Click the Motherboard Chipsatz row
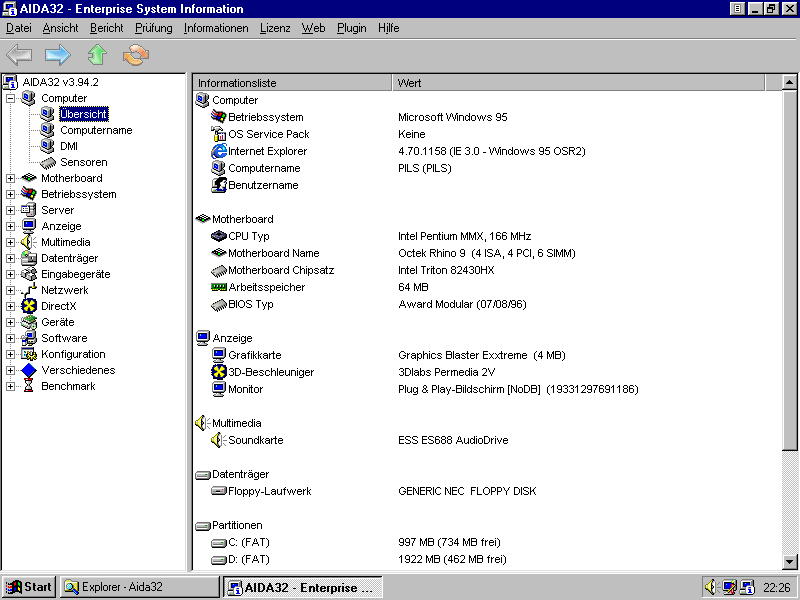 pyautogui.click(x=487, y=270)
